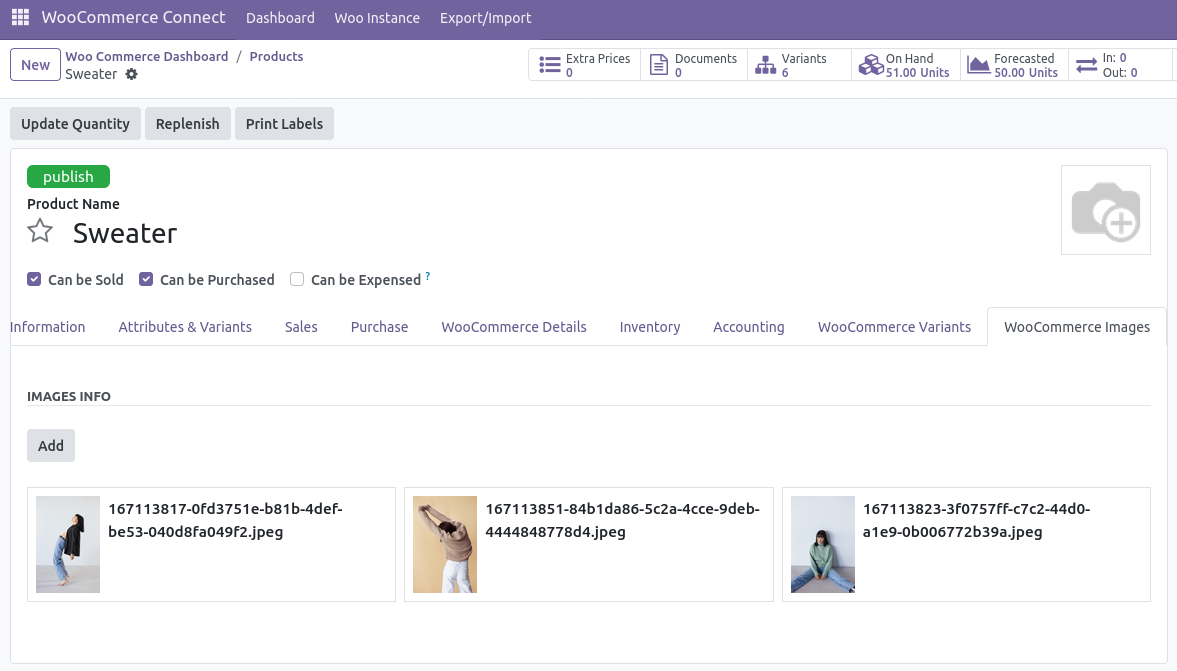1177x671 pixels.
Task: Uncheck the Can be Sold checkbox
Action: point(34,280)
